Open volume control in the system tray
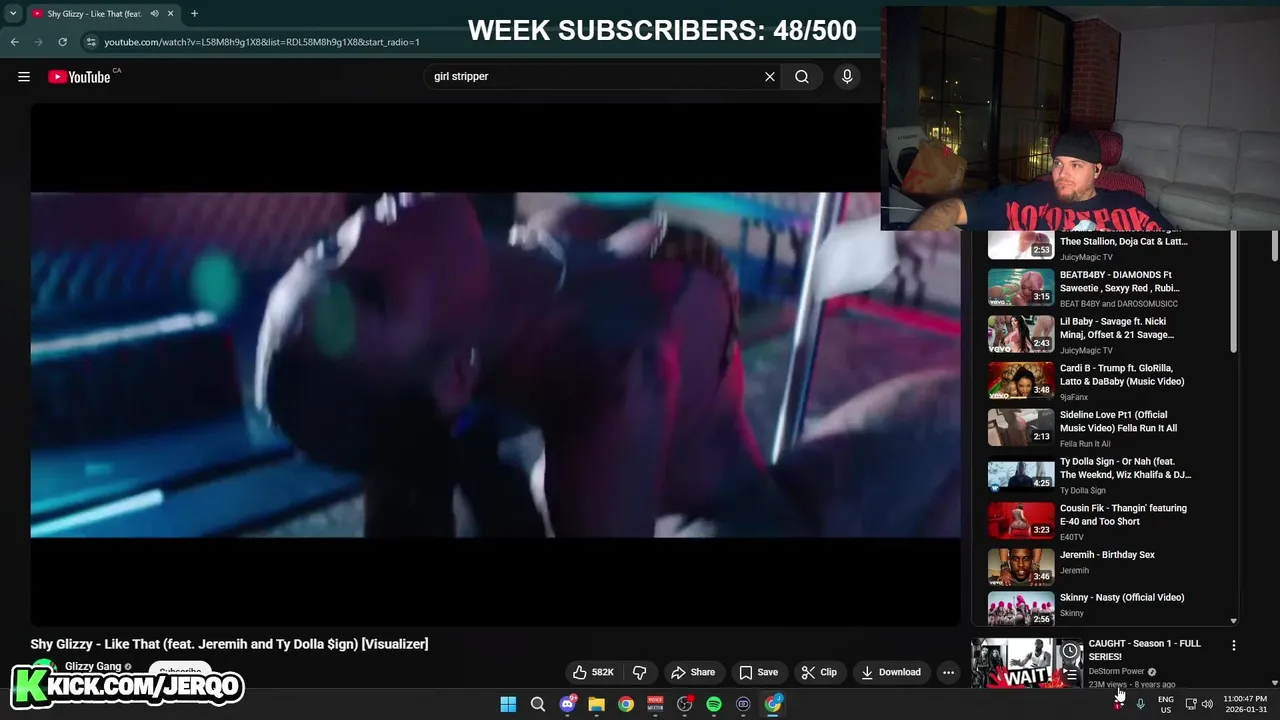This screenshot has width=1280, height=720. [x=1207, y=704]
